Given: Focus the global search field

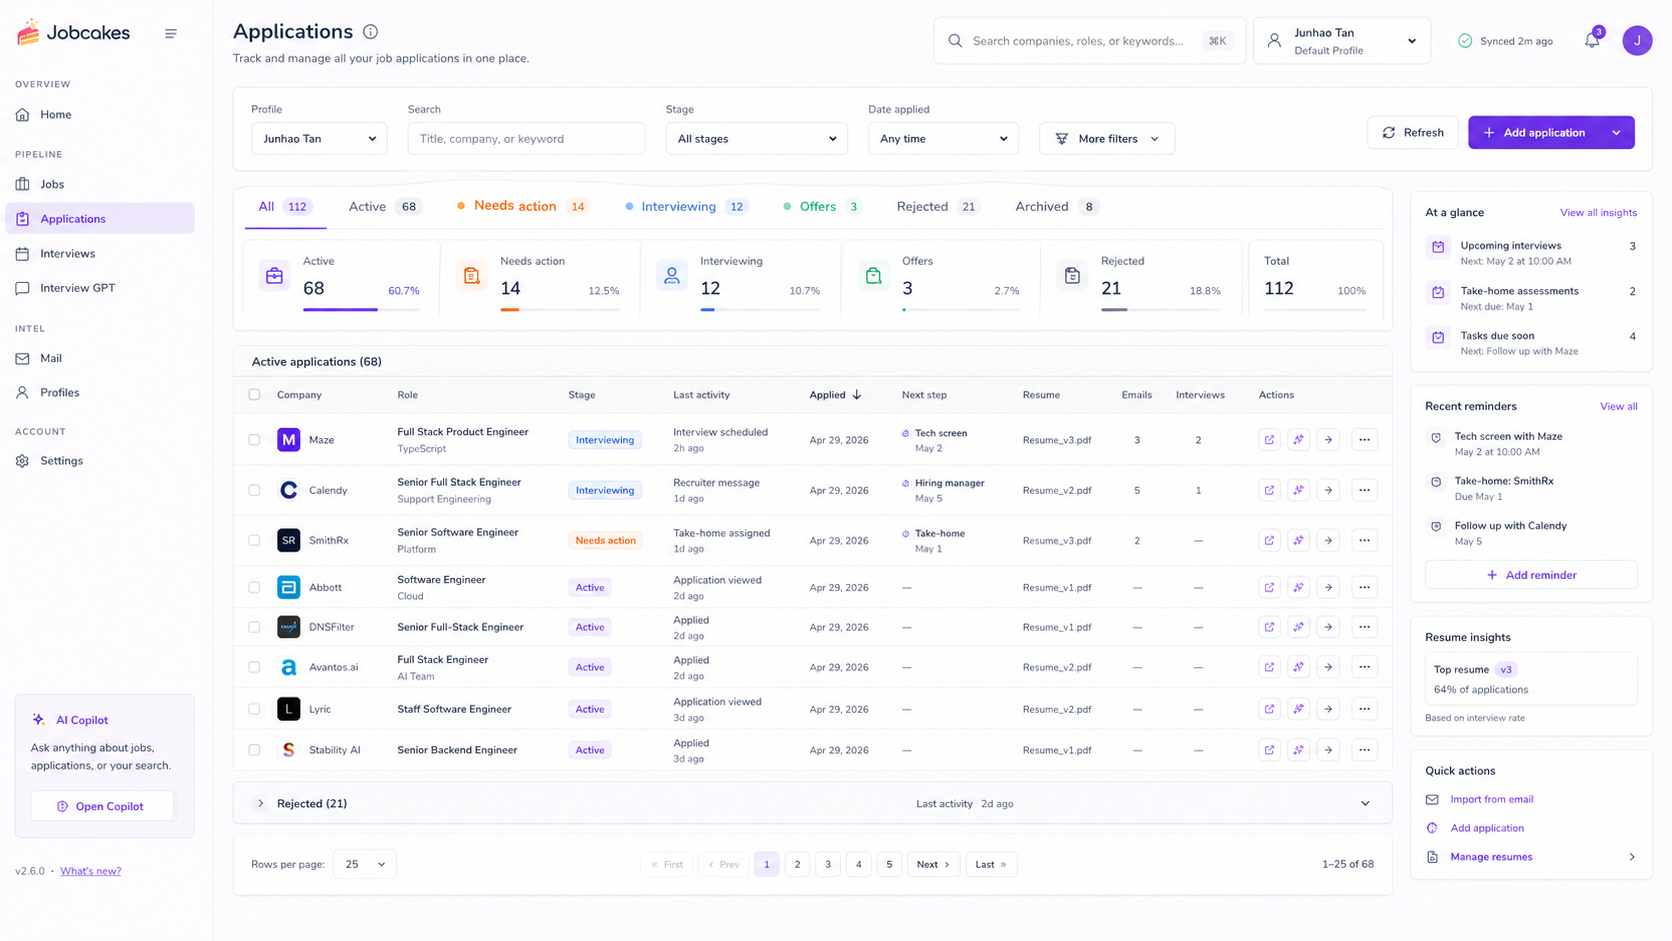Looking at the screenshot, I should coord(1090,41).
